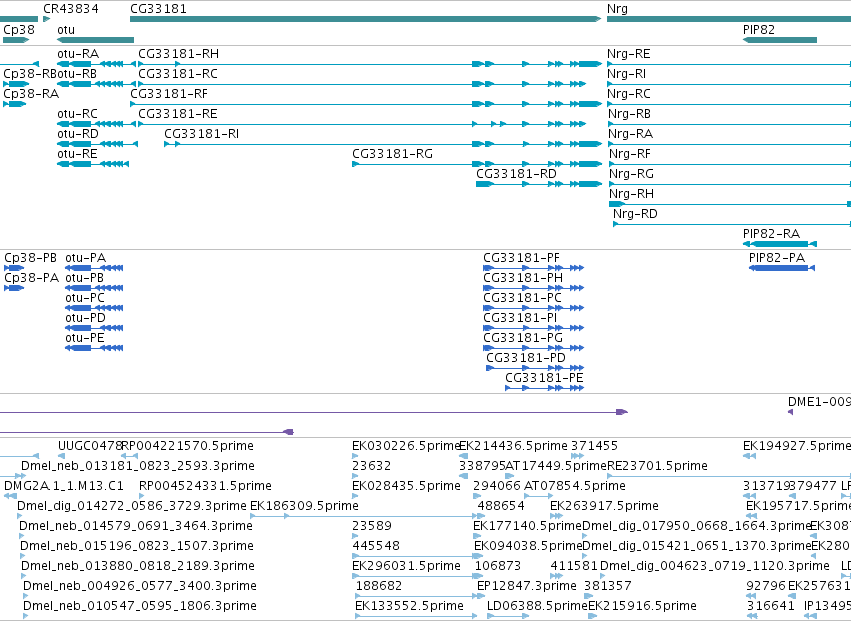Viewport: 851px width, 621px height.
Task: Choose protein otu-PE
Action: tap(85, 338)
